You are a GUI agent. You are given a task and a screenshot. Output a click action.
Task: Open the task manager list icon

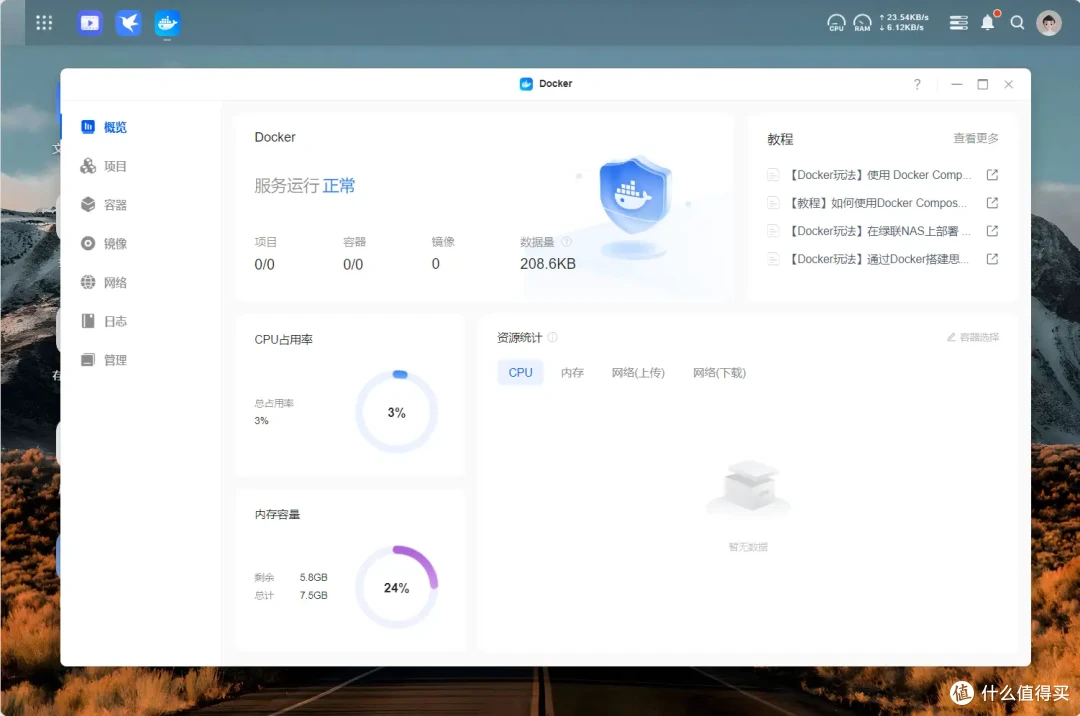point(958,23)
